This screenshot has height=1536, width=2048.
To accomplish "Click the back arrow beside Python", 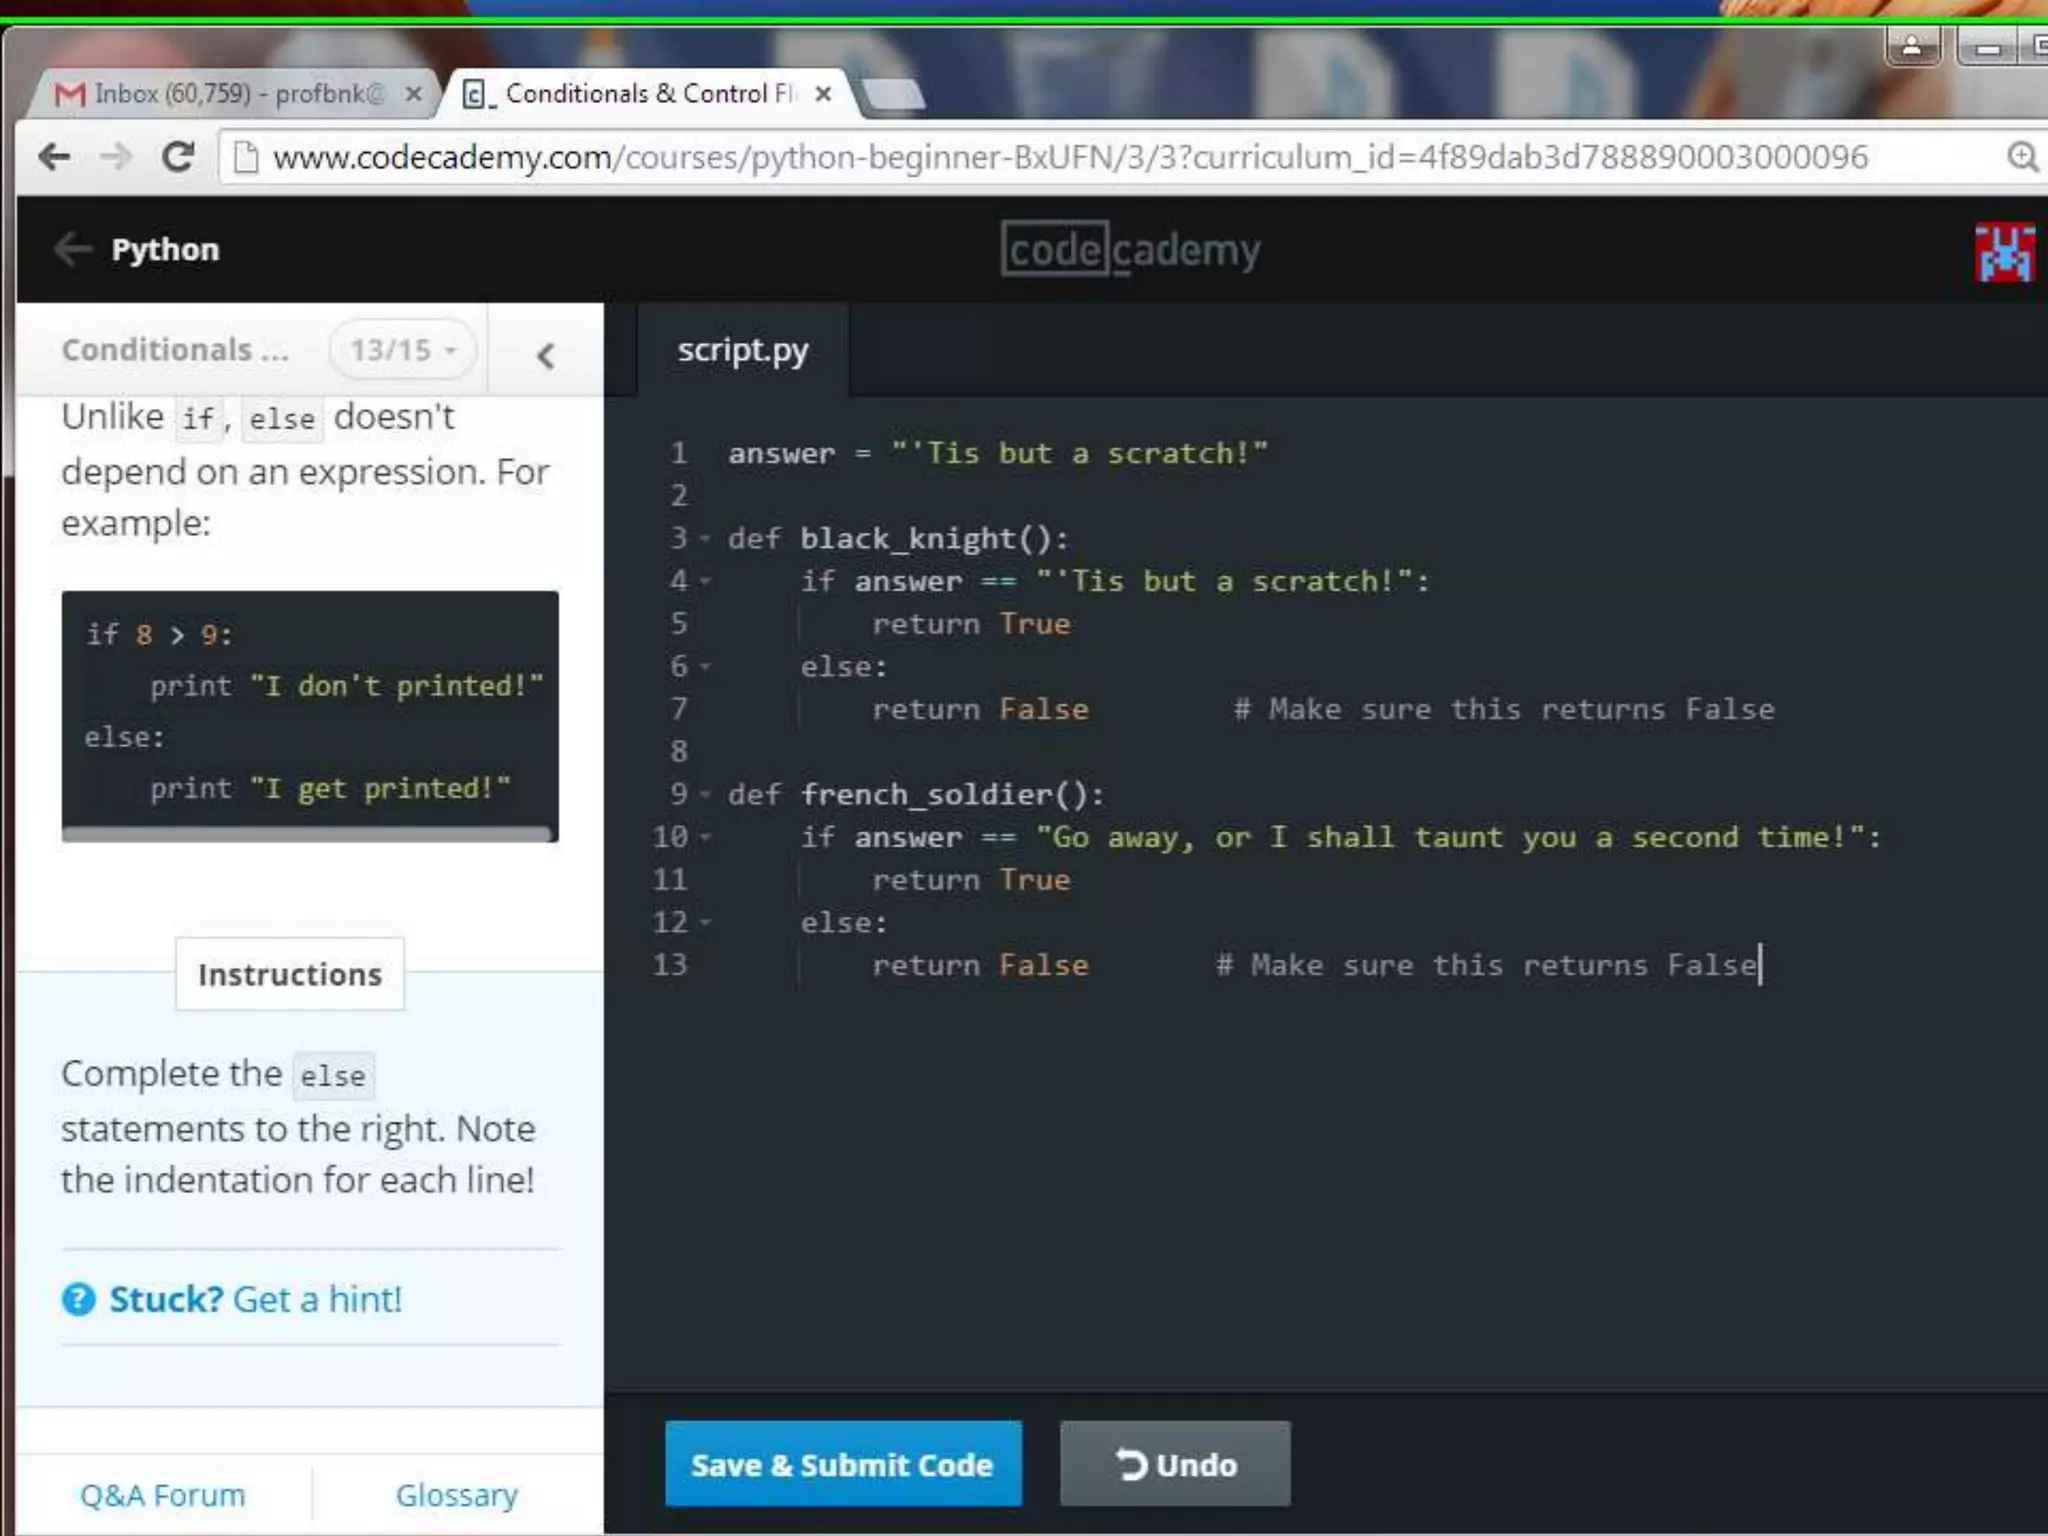I will pyautogui.click(x=73, y=249).
